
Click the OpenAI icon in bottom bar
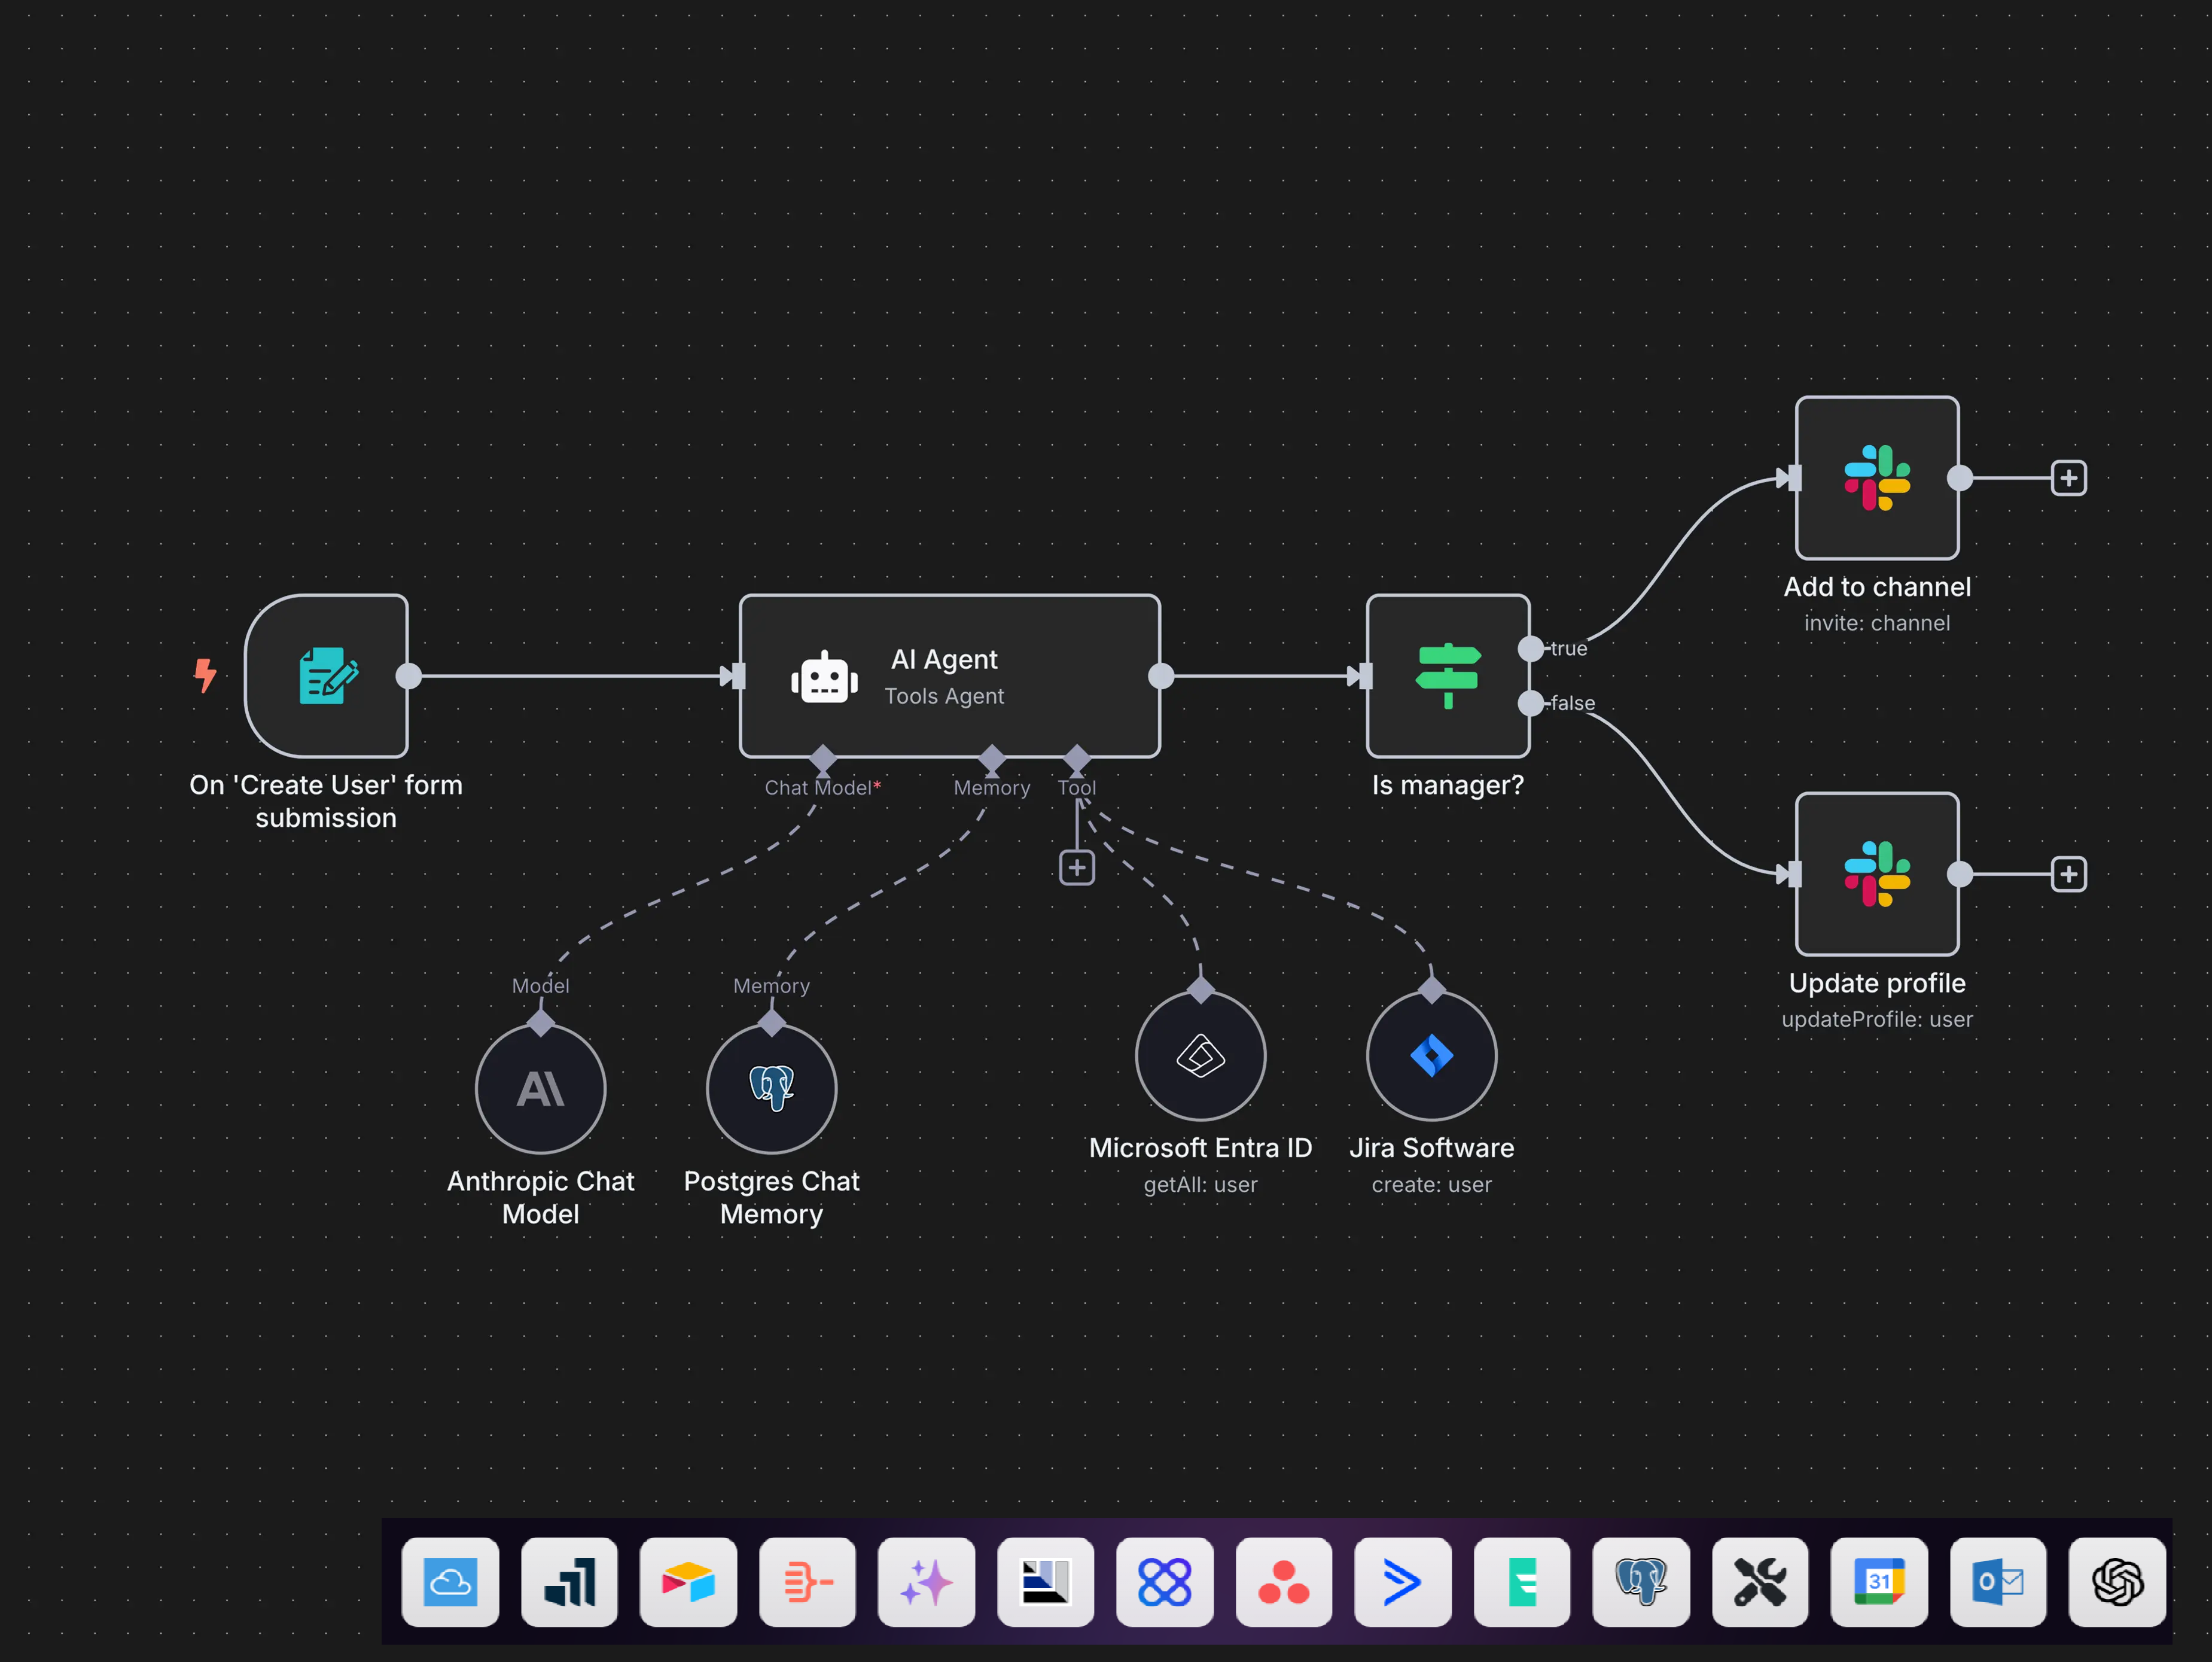click(x=2117, y=1582)
